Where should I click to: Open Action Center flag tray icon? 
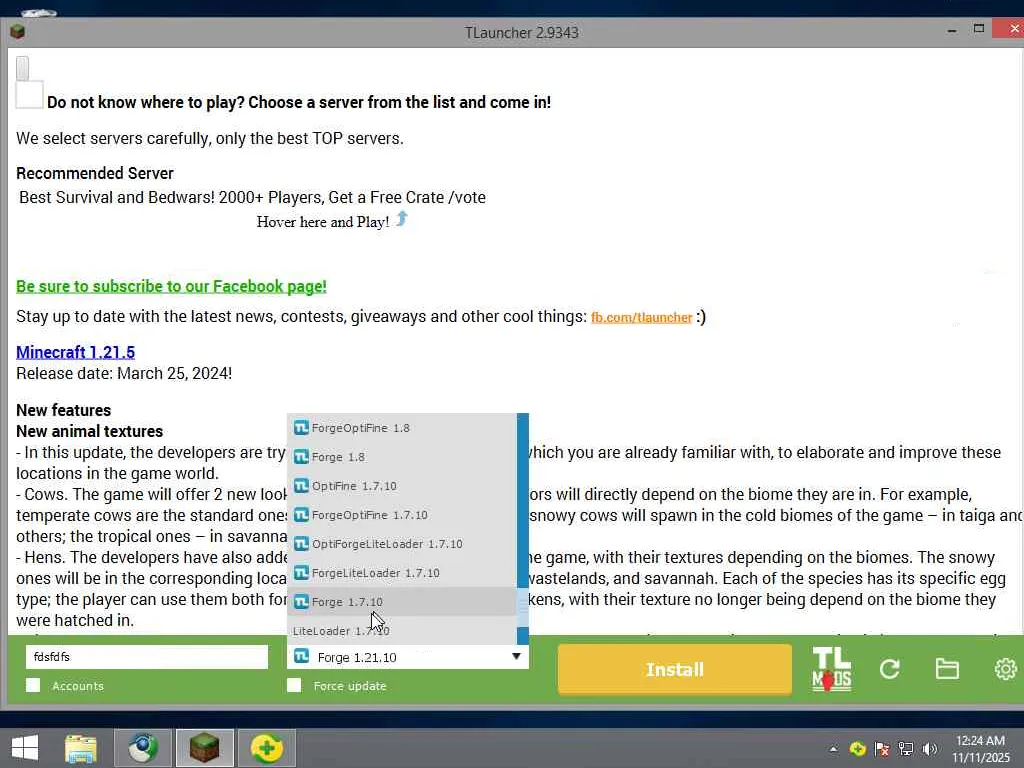click(x=882, y=749)
